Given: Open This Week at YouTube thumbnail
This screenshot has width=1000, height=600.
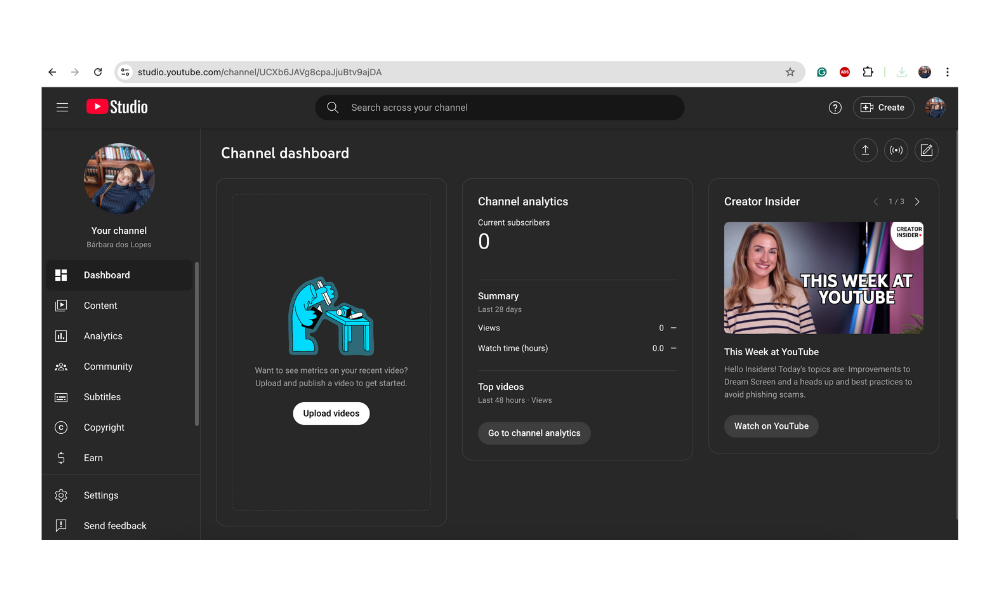Looking at the screenshot, I should click(823, 278).
